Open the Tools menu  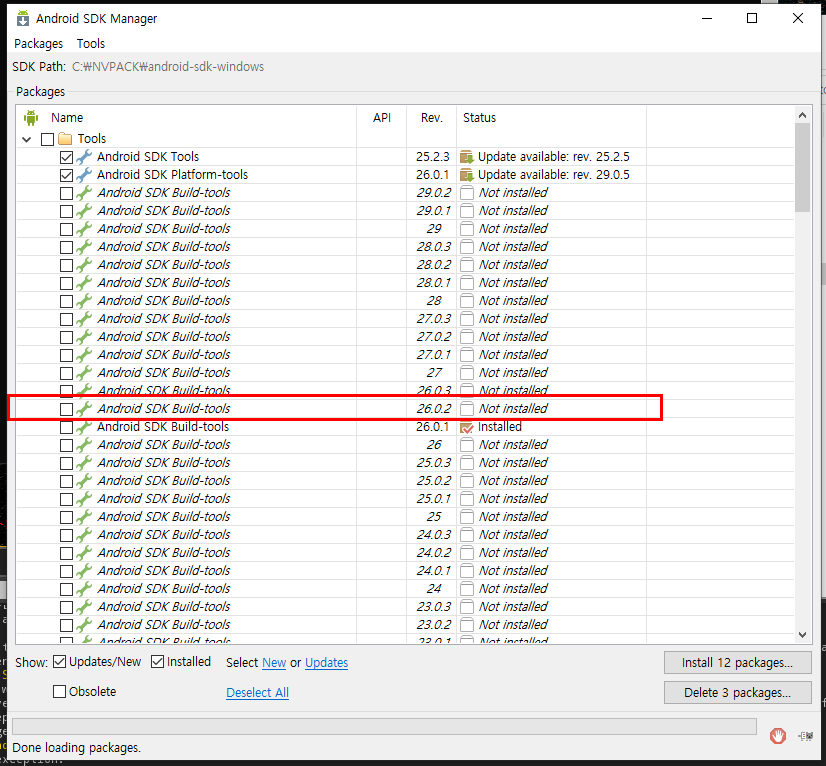(x=91, y=44)
